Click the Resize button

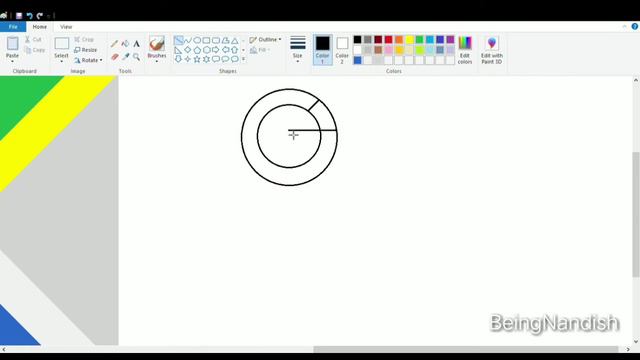86,50
